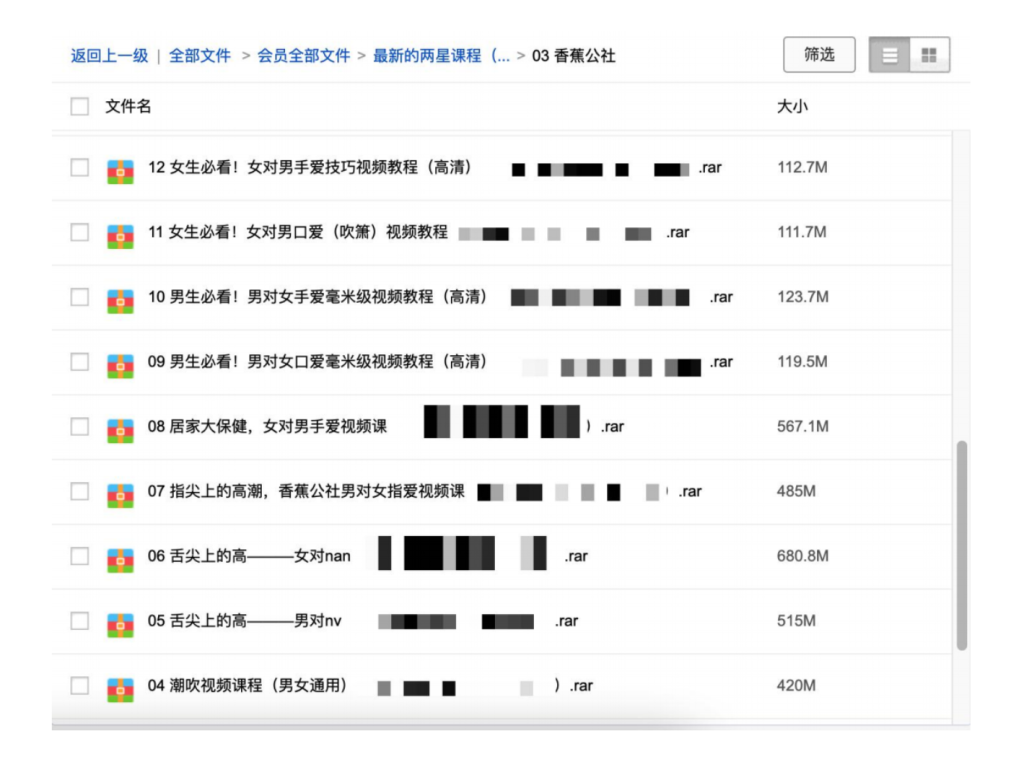Click the file size 123.7M
Screen dimensions: 1024x759
click(x=803, y=297)
